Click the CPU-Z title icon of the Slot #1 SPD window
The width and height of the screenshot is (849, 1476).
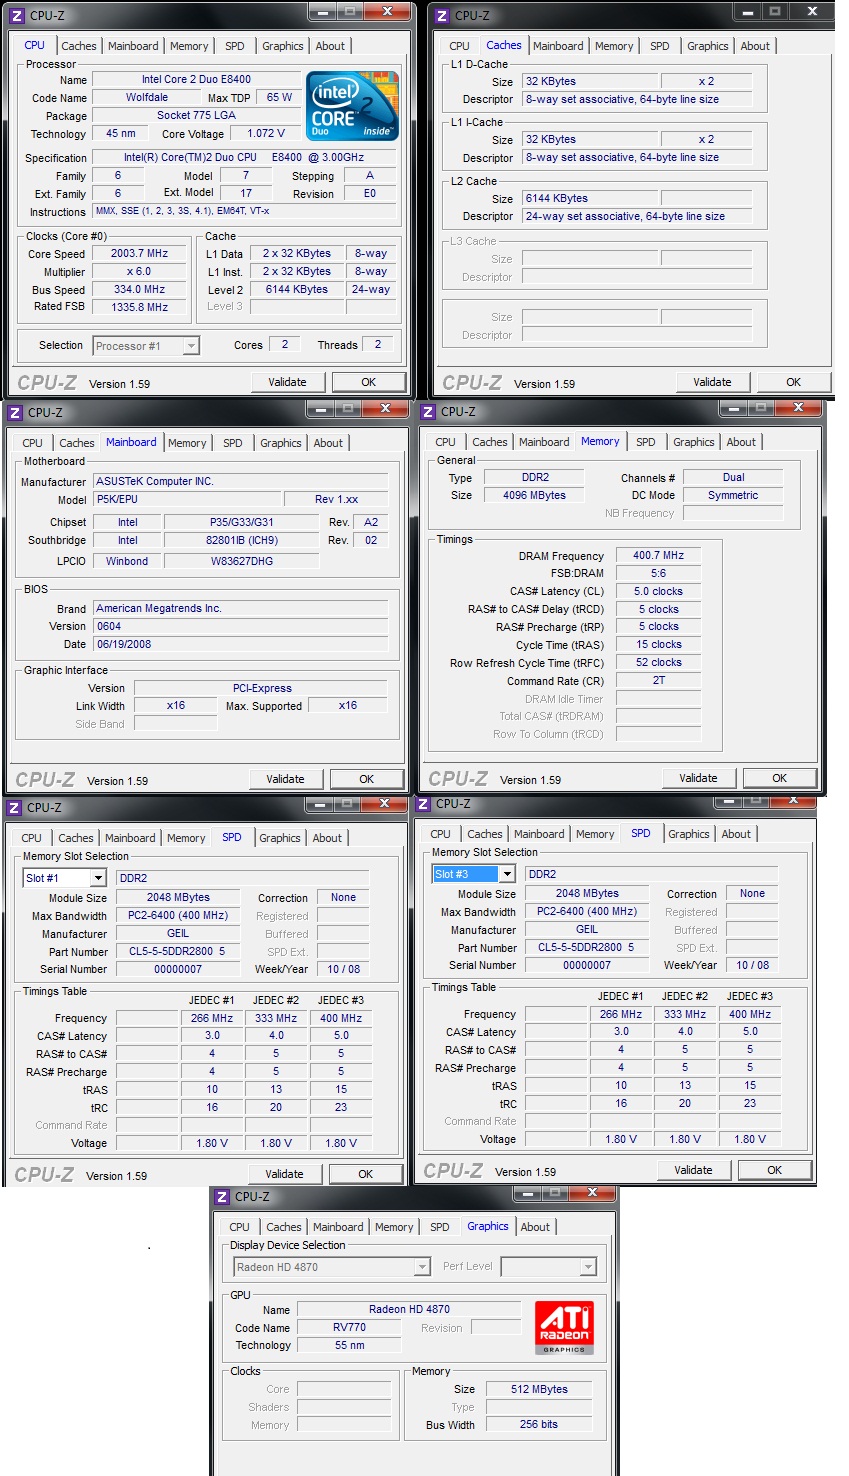(14, 807)
